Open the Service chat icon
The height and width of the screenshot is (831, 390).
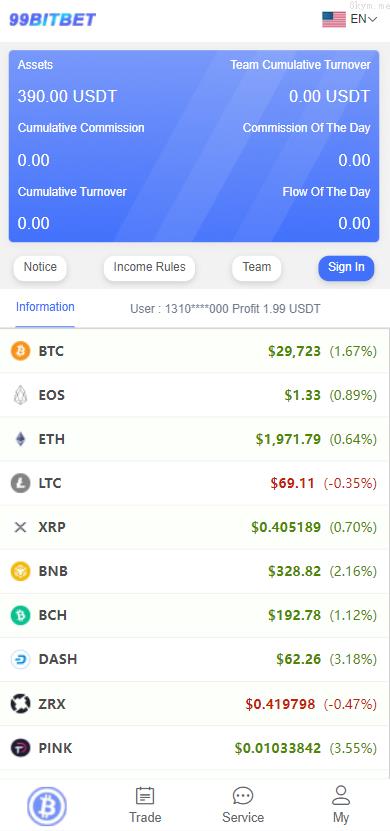coord(243,795)
